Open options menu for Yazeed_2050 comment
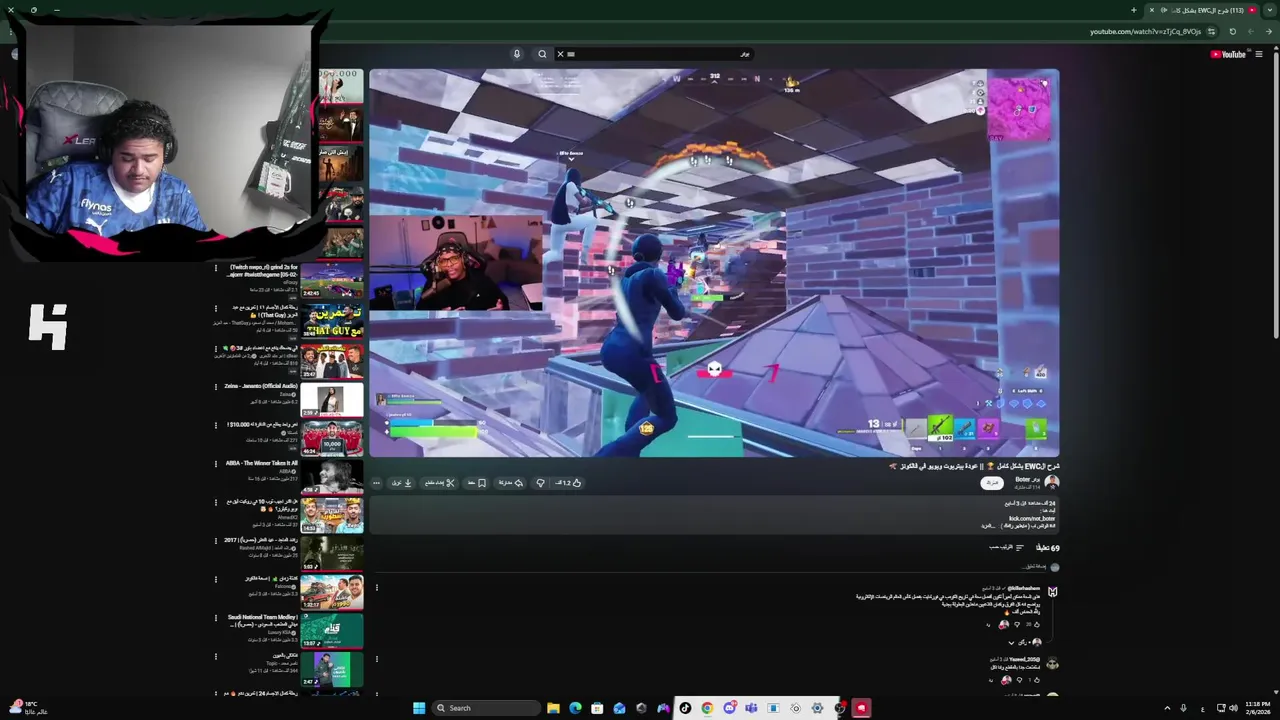The image size is (1280, 720). click(376, 659)
